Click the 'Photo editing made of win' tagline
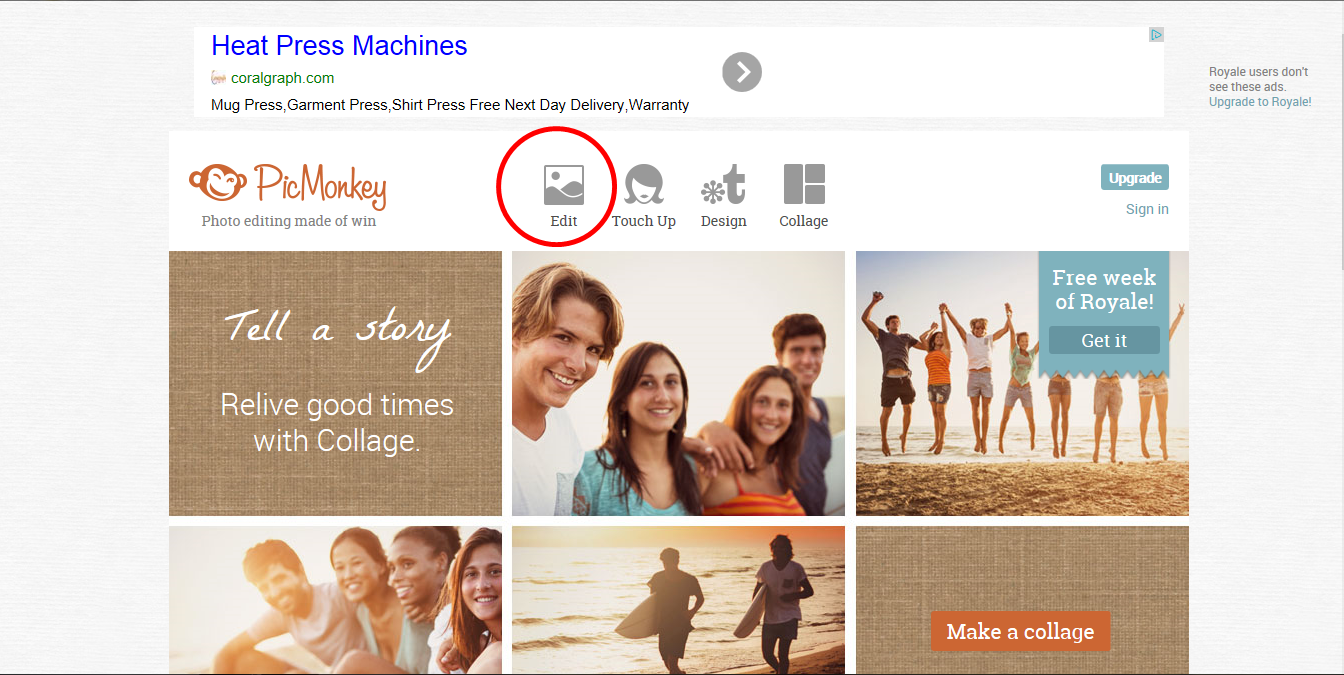 (289, 221)
